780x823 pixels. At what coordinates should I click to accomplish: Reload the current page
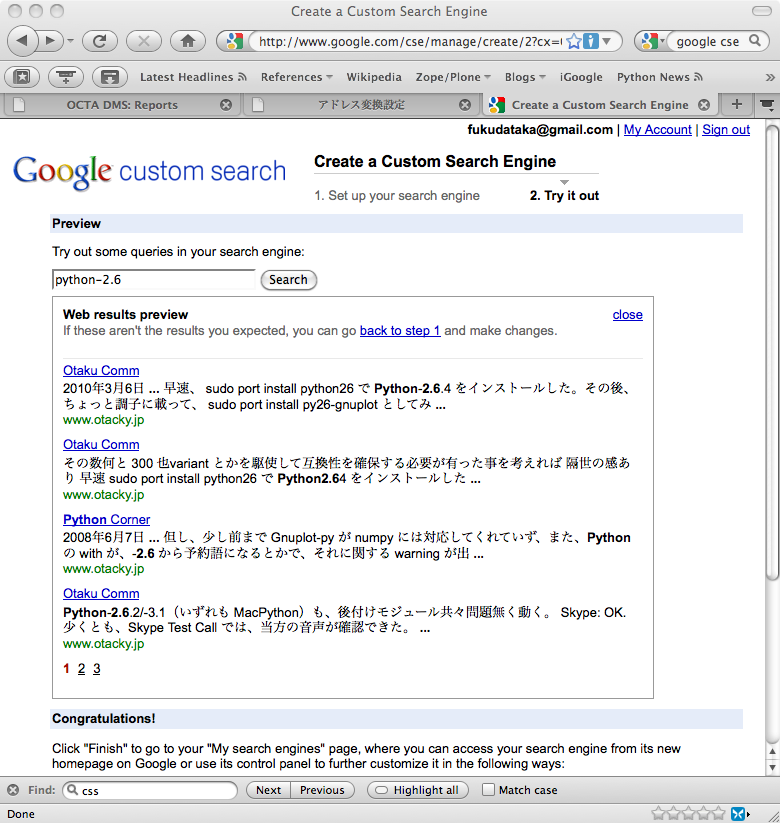click(99, 41)
